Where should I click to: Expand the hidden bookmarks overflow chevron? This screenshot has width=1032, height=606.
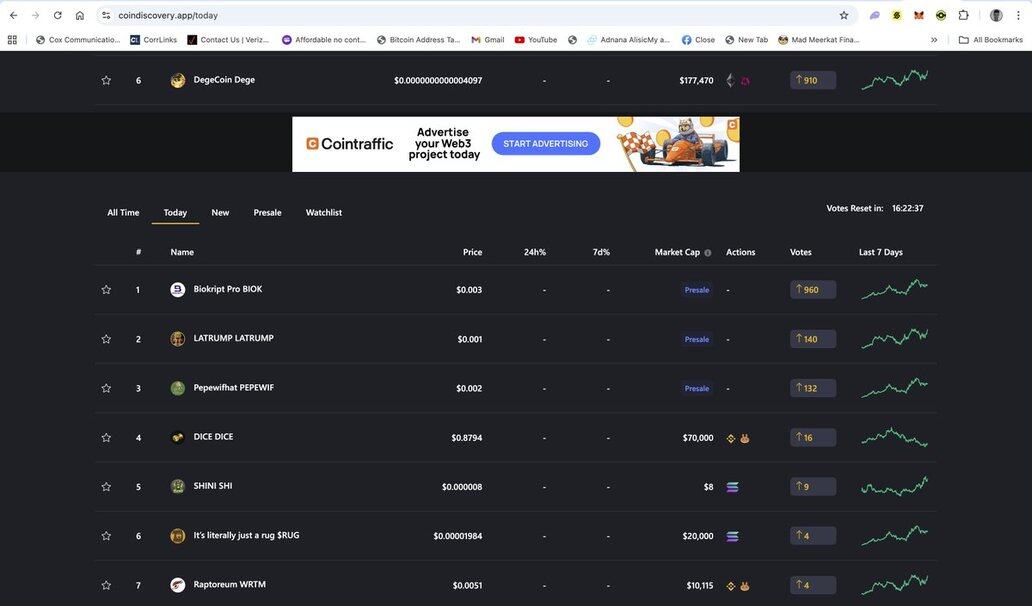point(934,40)
